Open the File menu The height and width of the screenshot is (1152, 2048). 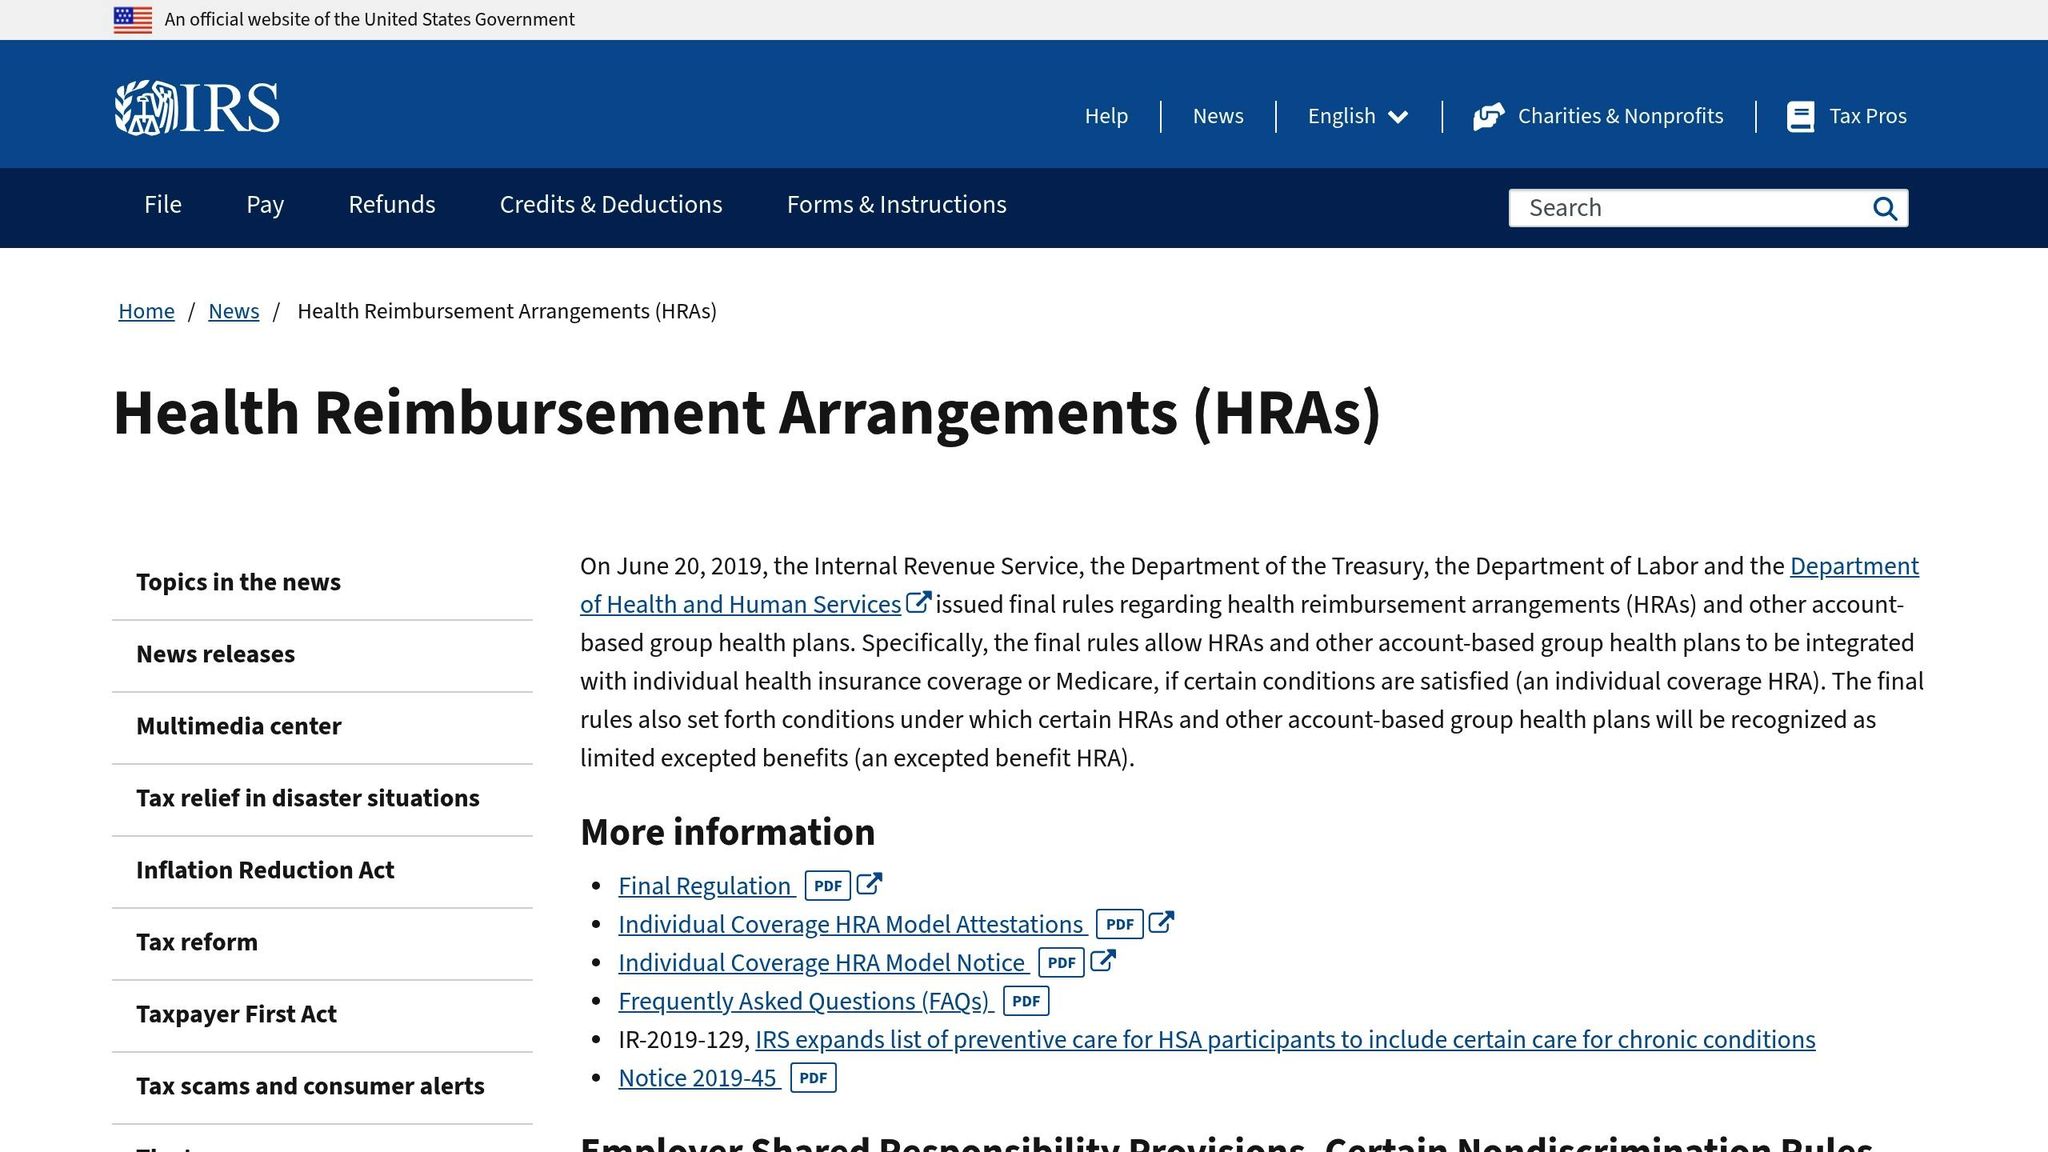pos(163,205)
